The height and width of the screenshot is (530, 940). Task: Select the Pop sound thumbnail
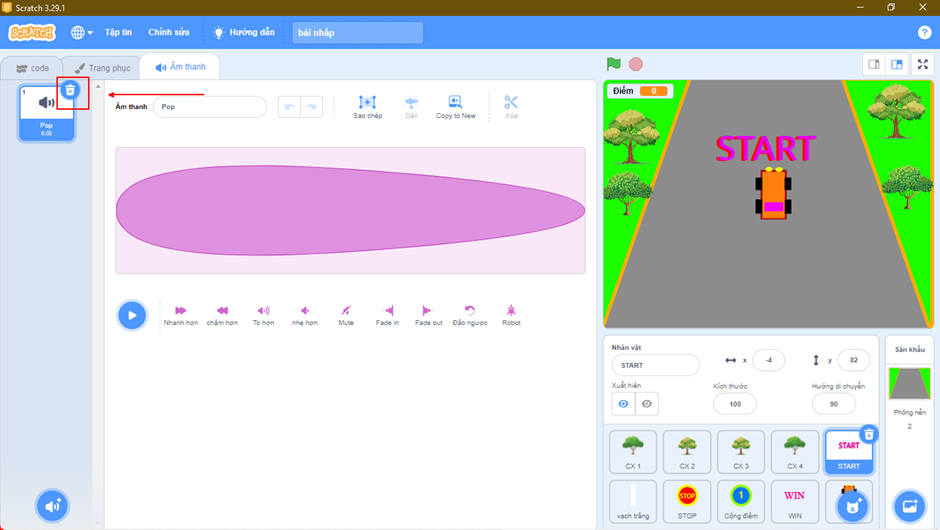tap(47, 113)
